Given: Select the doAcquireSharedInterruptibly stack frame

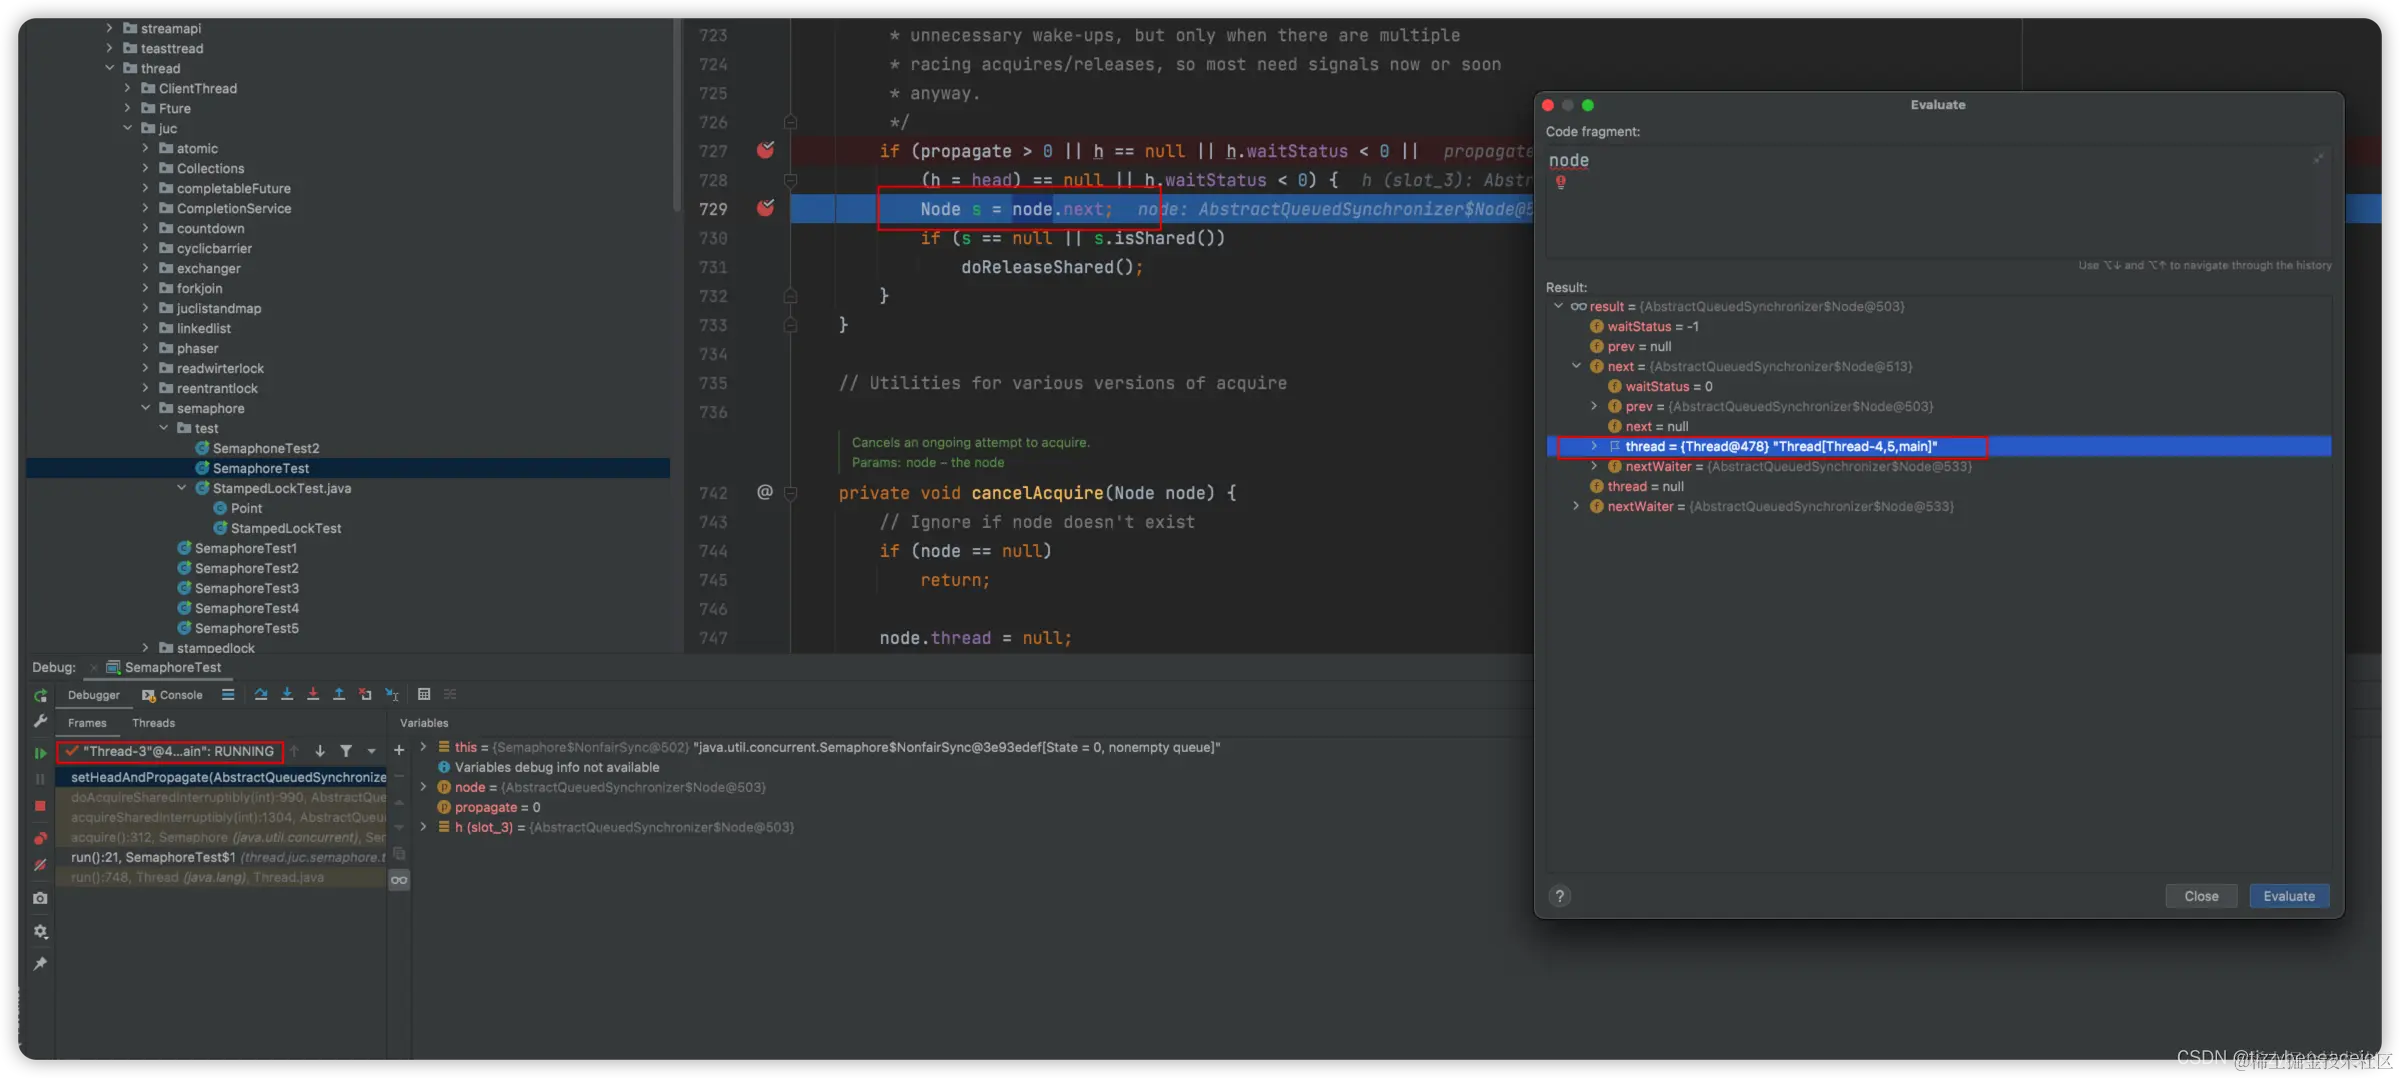Looking at the screenshot, I should [x=221, y=797].
